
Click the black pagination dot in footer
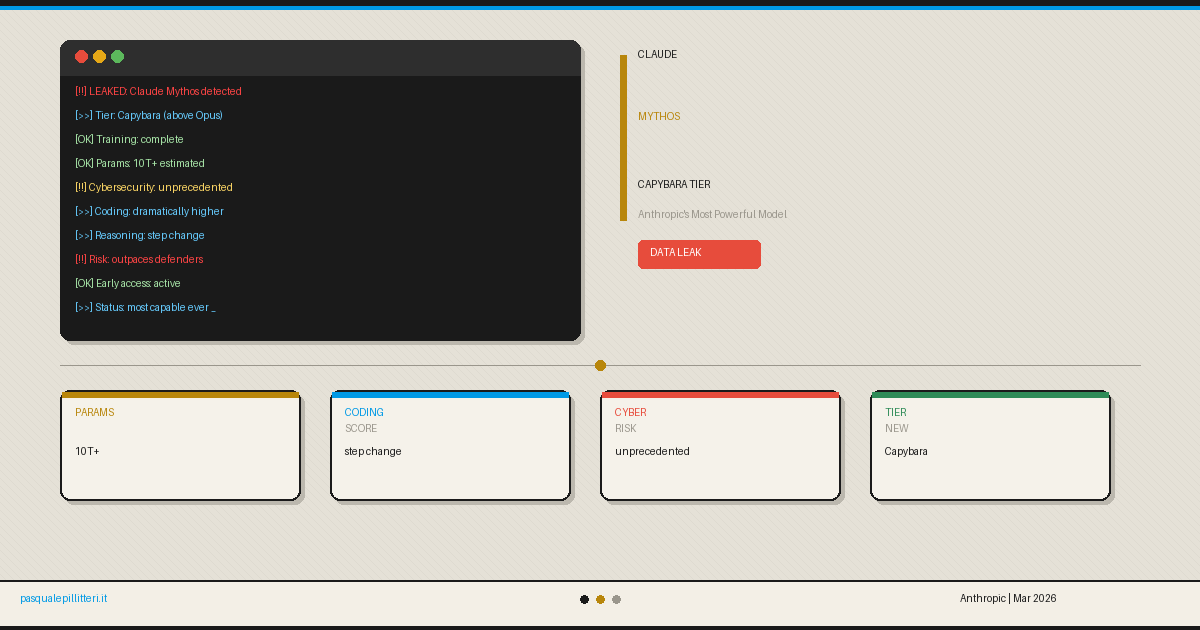585,600
